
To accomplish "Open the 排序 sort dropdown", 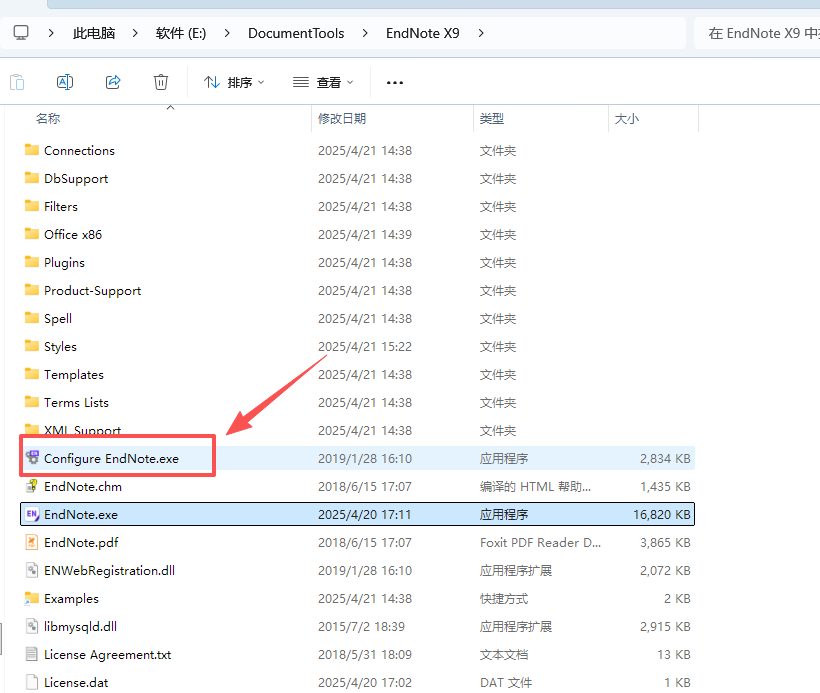I will (x=234, y=83).
